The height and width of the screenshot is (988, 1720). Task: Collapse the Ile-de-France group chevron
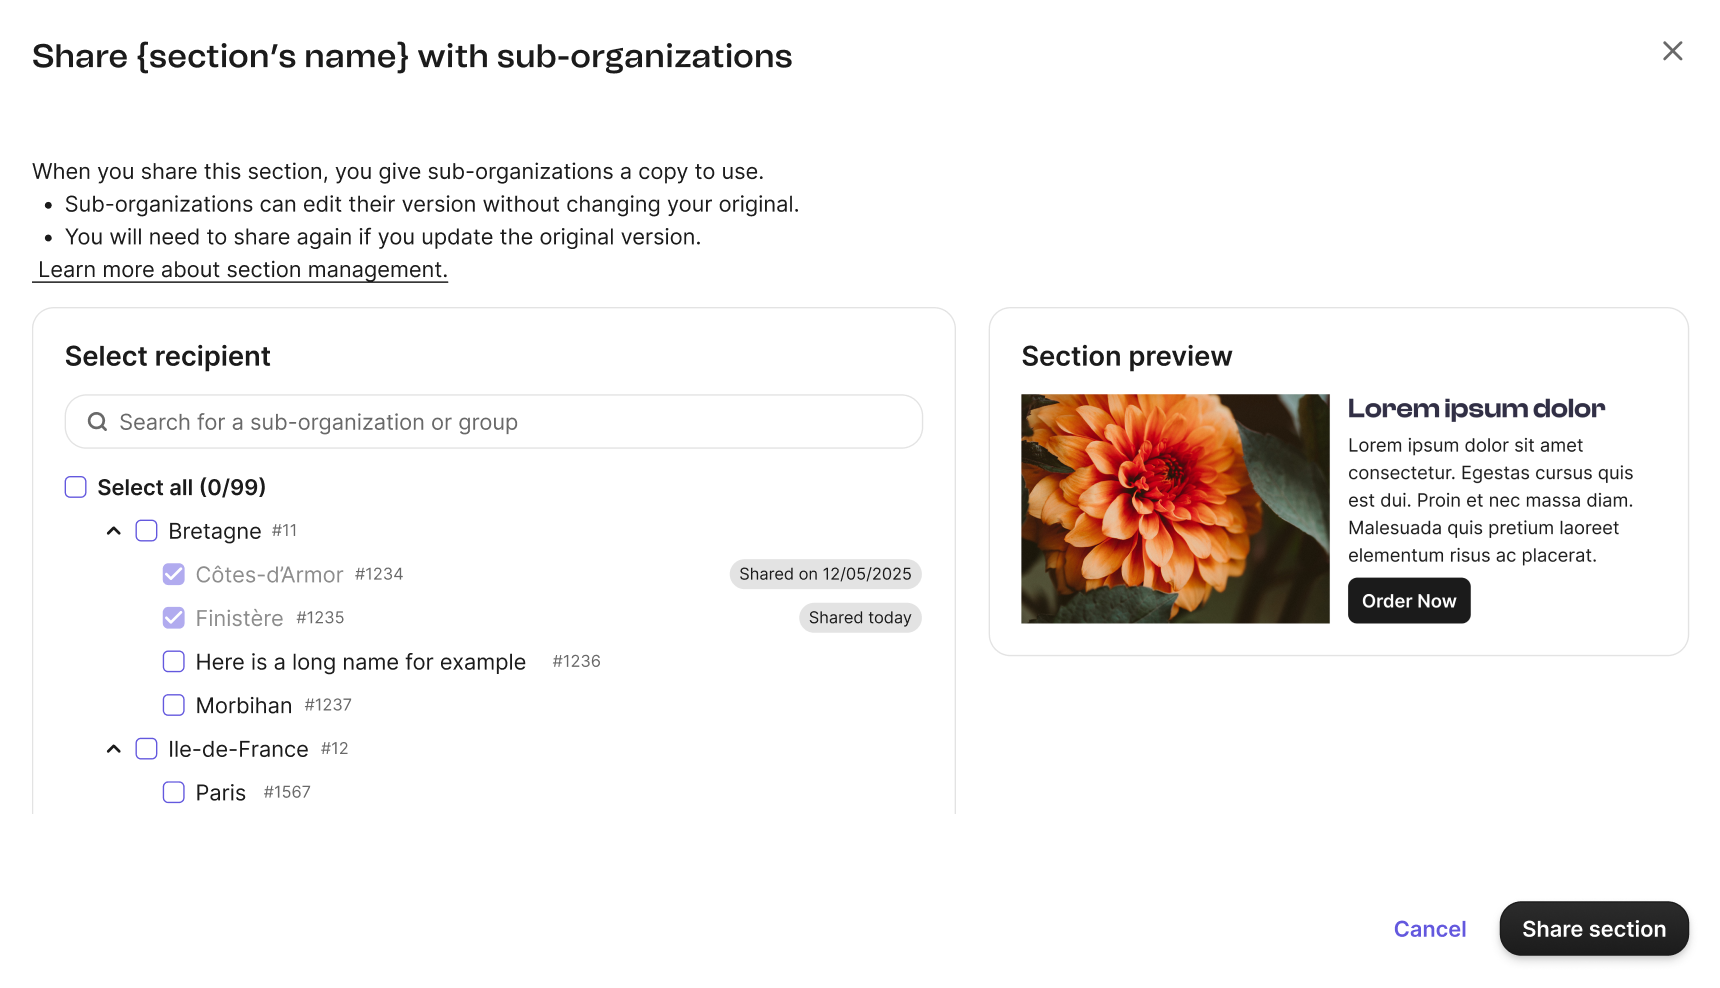[114, 749]
